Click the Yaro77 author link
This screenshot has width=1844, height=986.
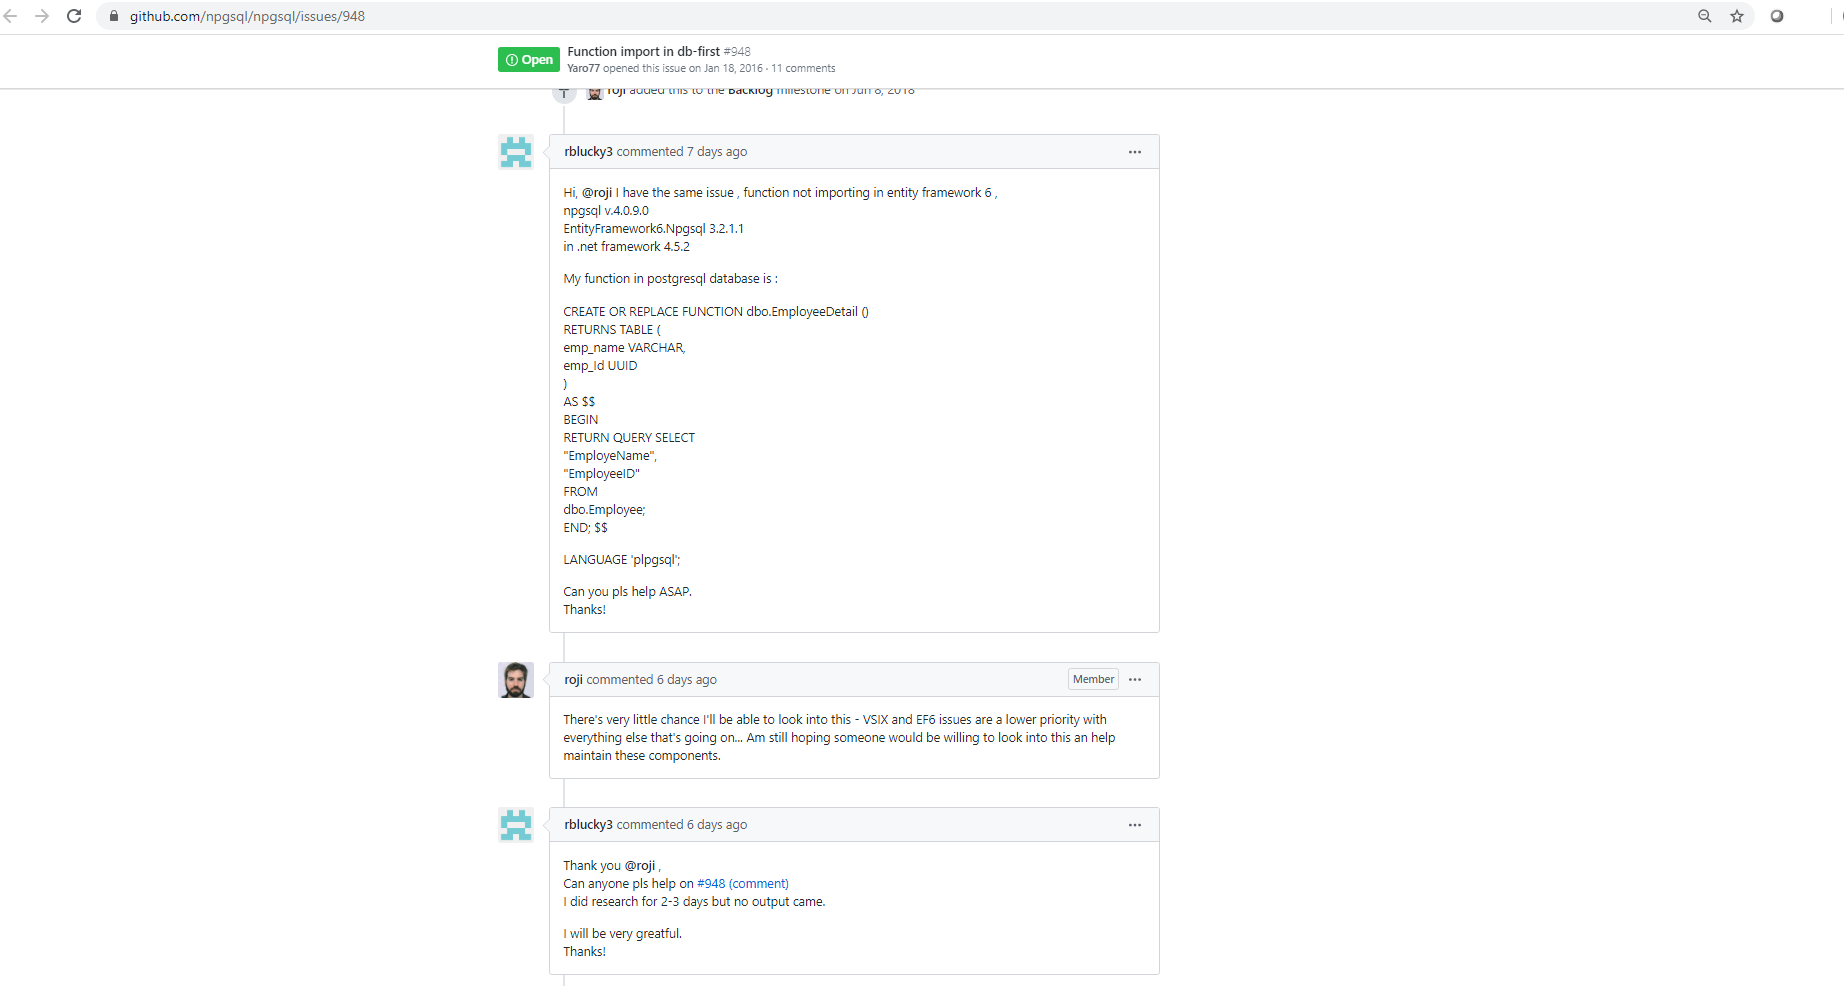point(583,69)
